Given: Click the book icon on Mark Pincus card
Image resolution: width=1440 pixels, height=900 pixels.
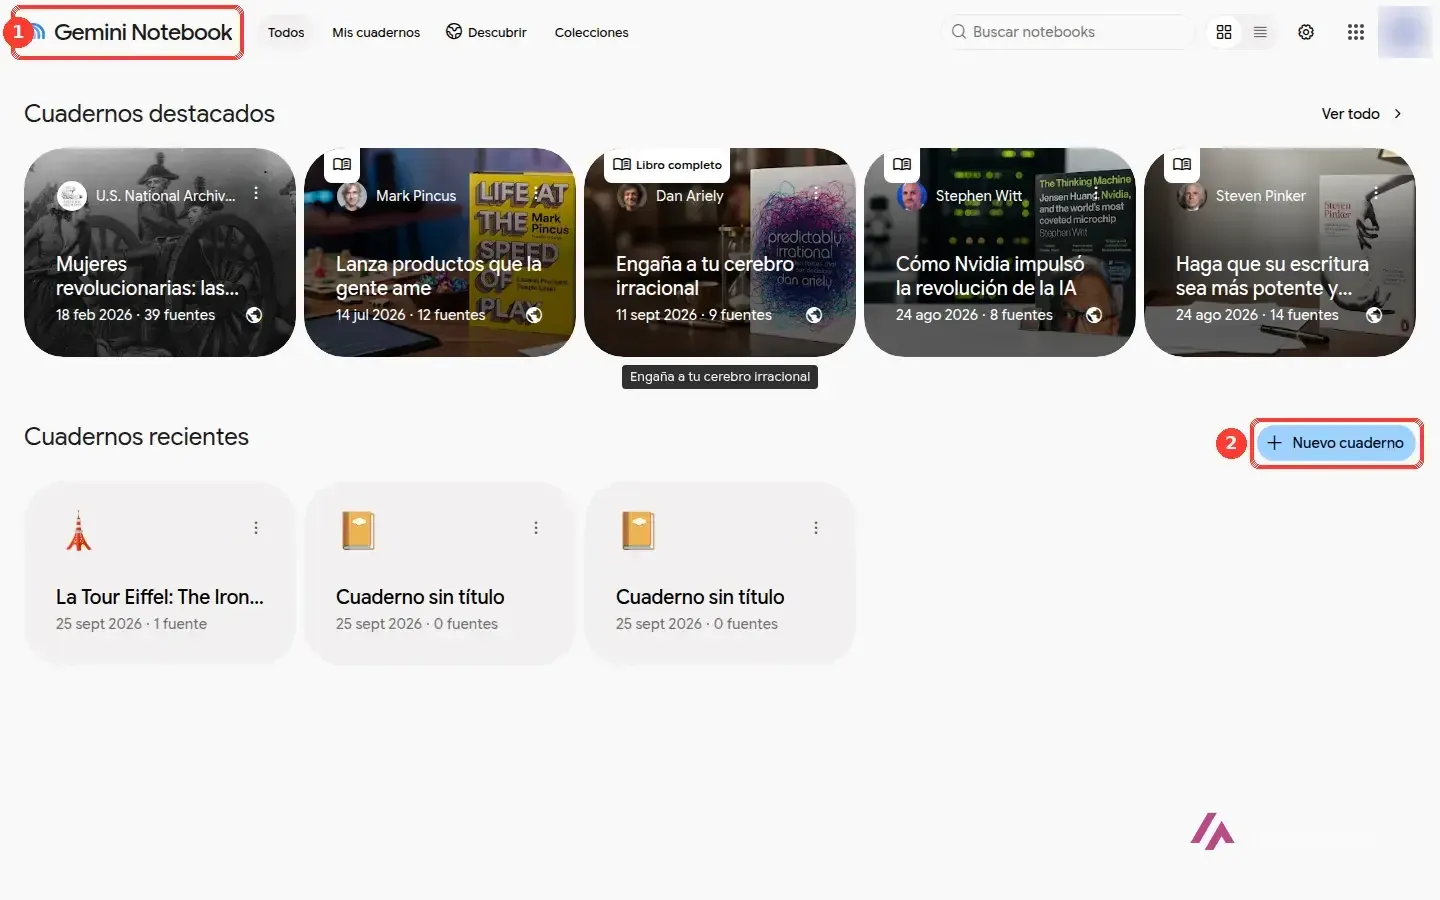Looking at the screenshot, I should click(x=342, y=164).
